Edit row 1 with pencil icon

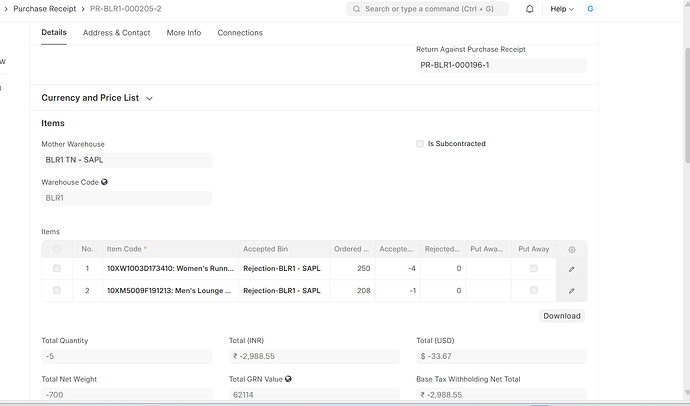pyautogui.click(x=572, y=269)
